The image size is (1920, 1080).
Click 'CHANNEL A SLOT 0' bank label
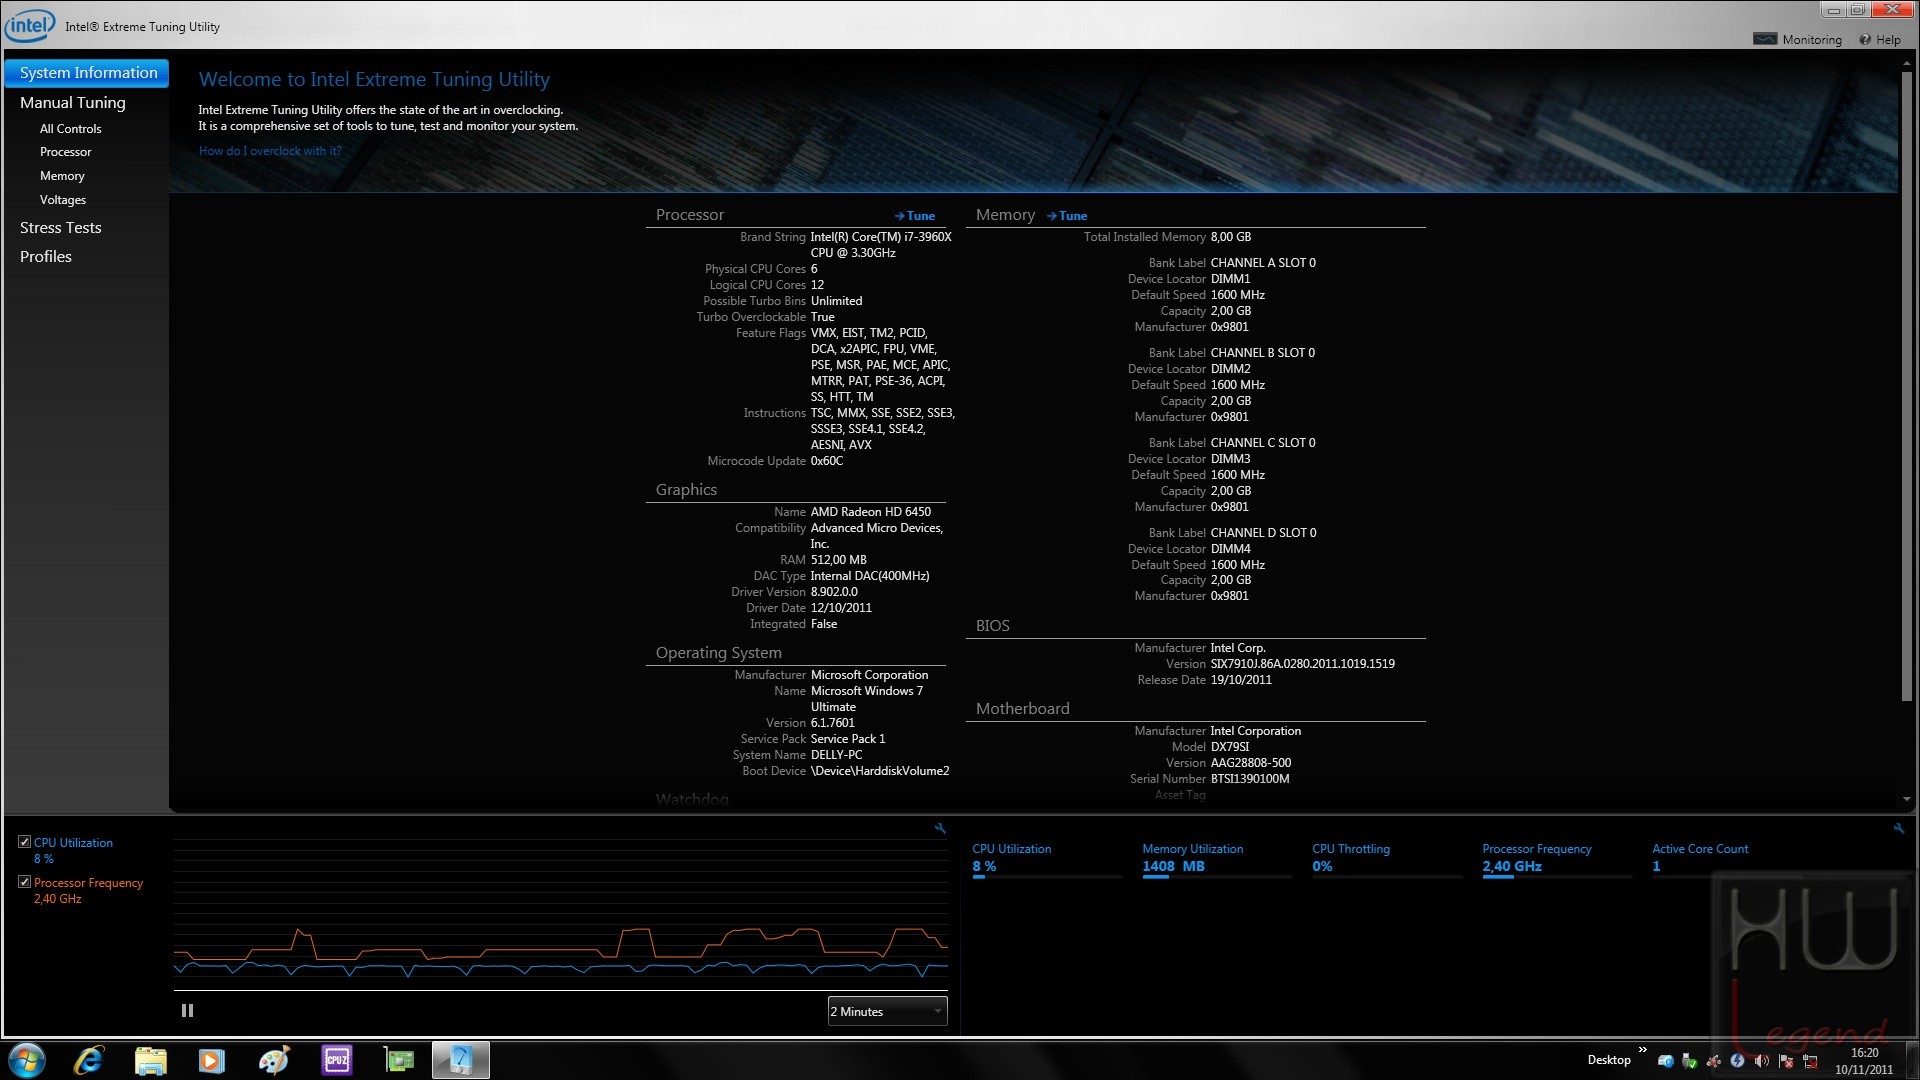pyautogui.click(x=1263, y=263)
